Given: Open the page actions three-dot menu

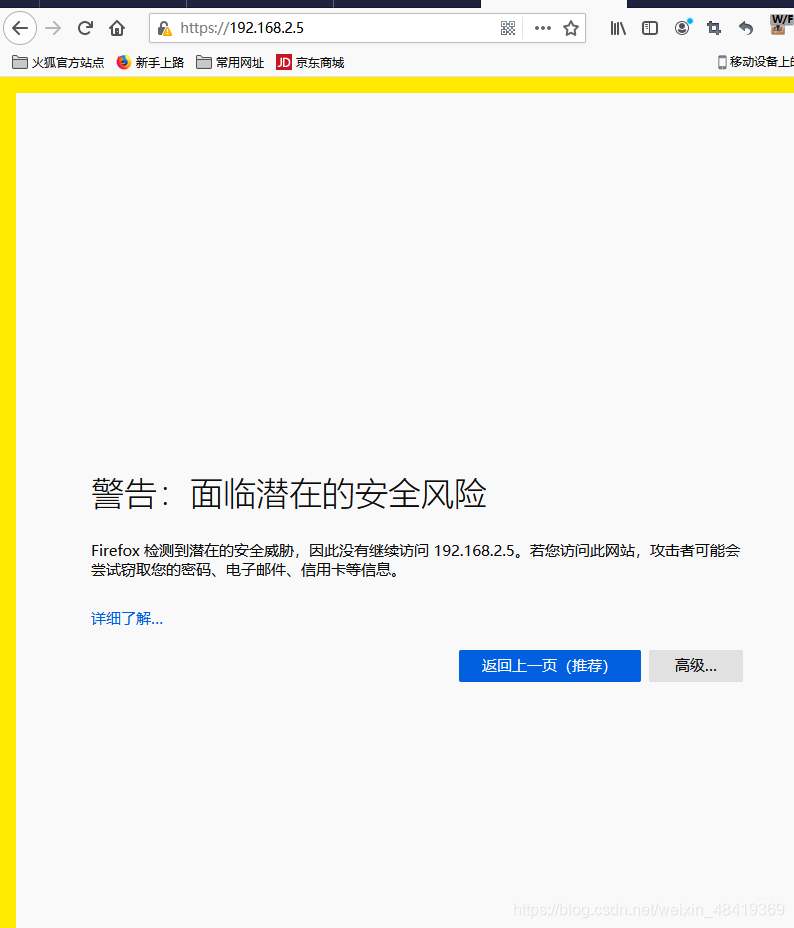Looking at the screenshot, I should [x=543, y=28].
